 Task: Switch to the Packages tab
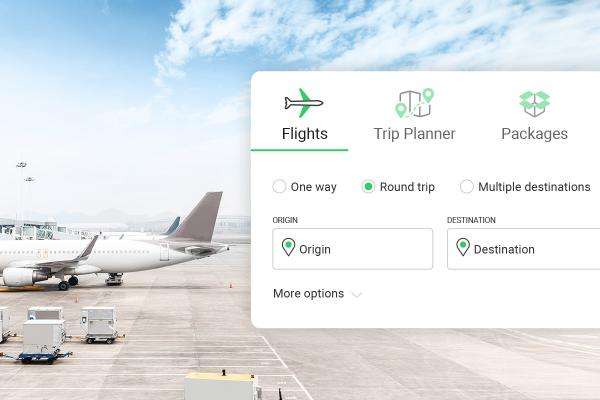coord(535,117)
